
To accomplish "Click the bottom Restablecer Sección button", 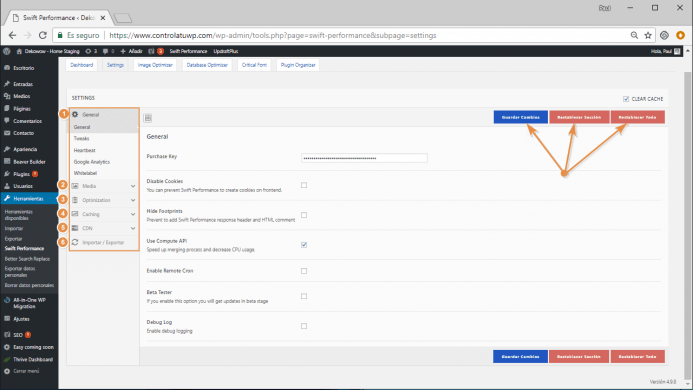I will coord(579,356).
